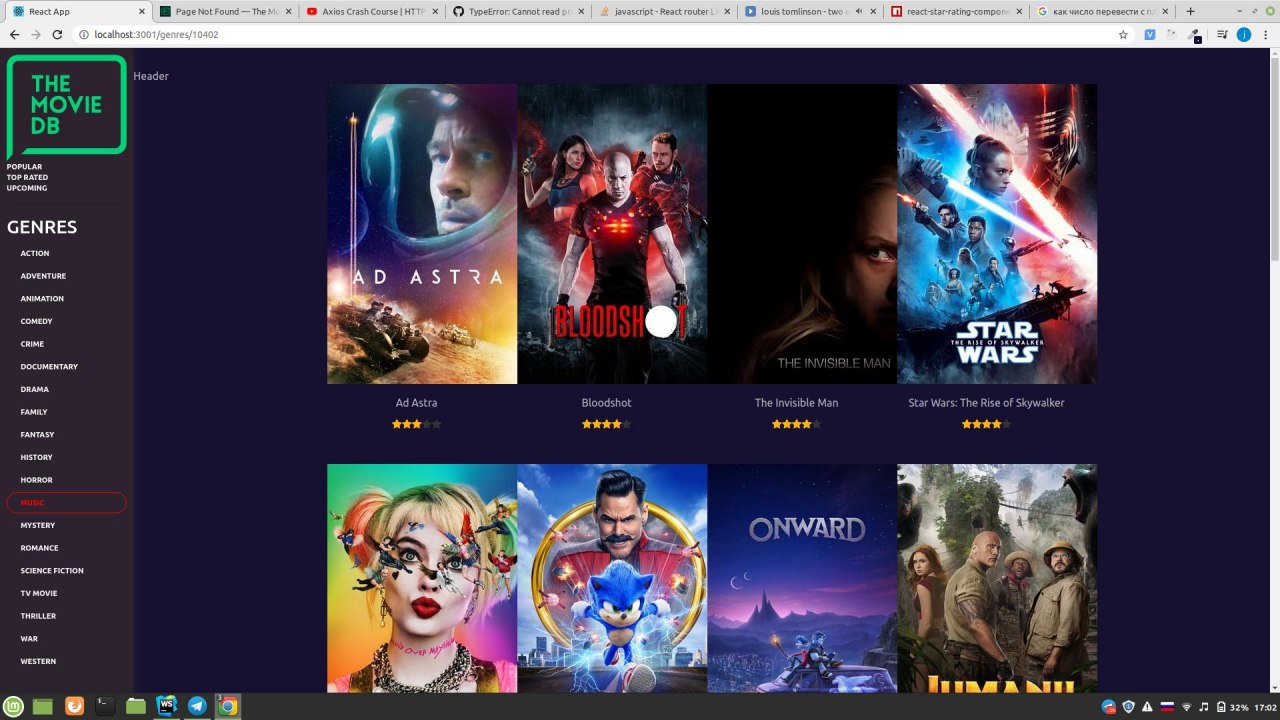This screenshot has height=720, width=1280.
Task: Select the History genre
Action: tap(36, 457)
